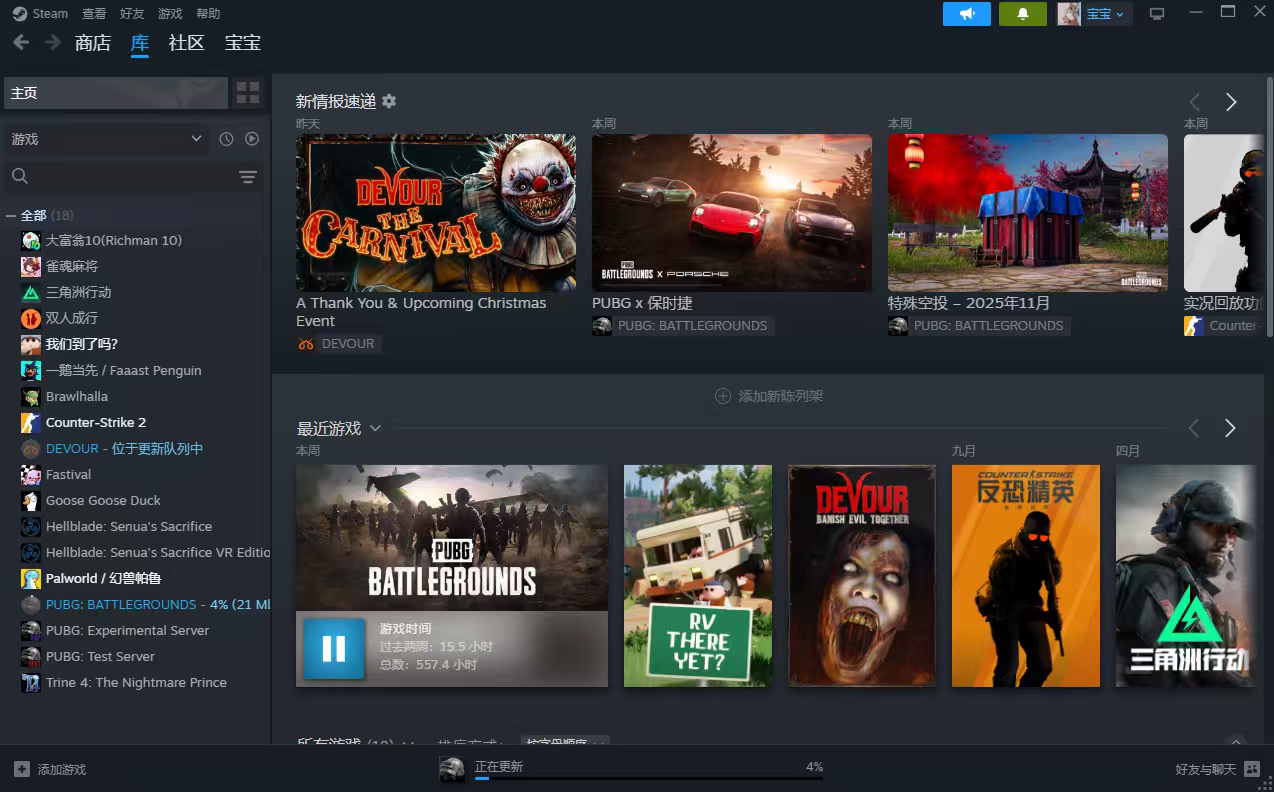Image resolution: width=1274 pixels, height=792 pixels.
Task: Open the 商店 tab
Action: 92,42
